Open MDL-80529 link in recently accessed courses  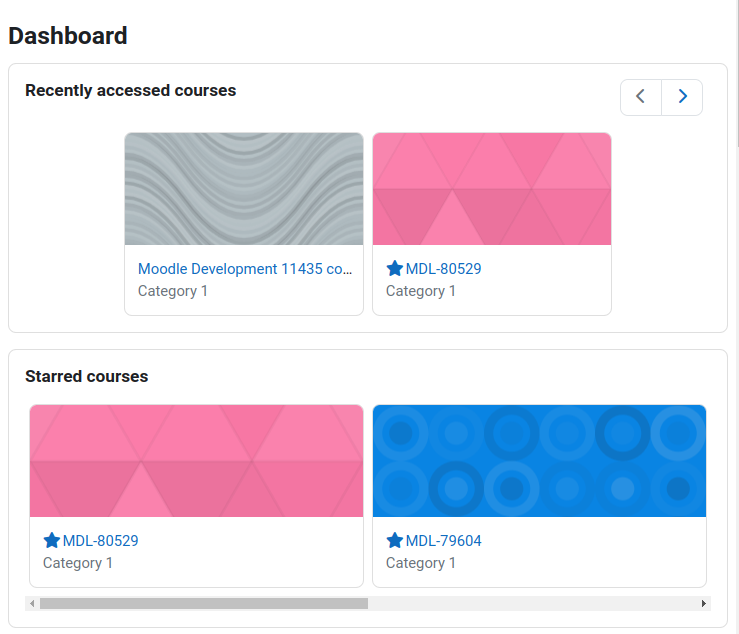click(443, 269)
